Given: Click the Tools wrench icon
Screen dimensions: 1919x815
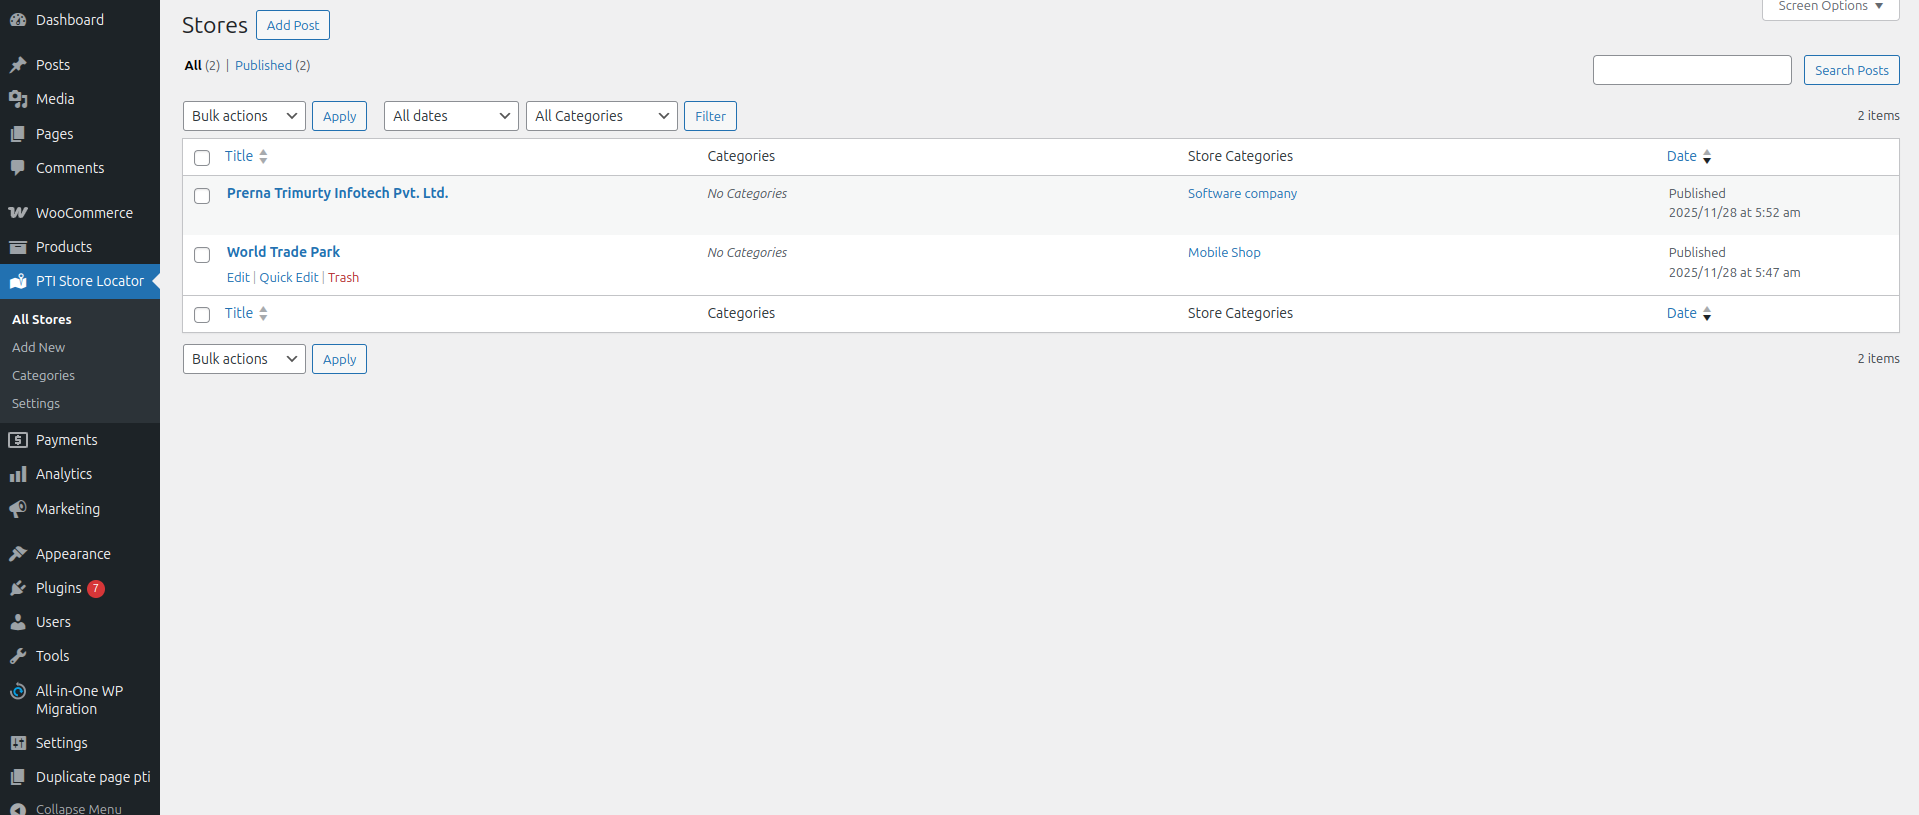Looking at the screenshot, I should 18,656.
